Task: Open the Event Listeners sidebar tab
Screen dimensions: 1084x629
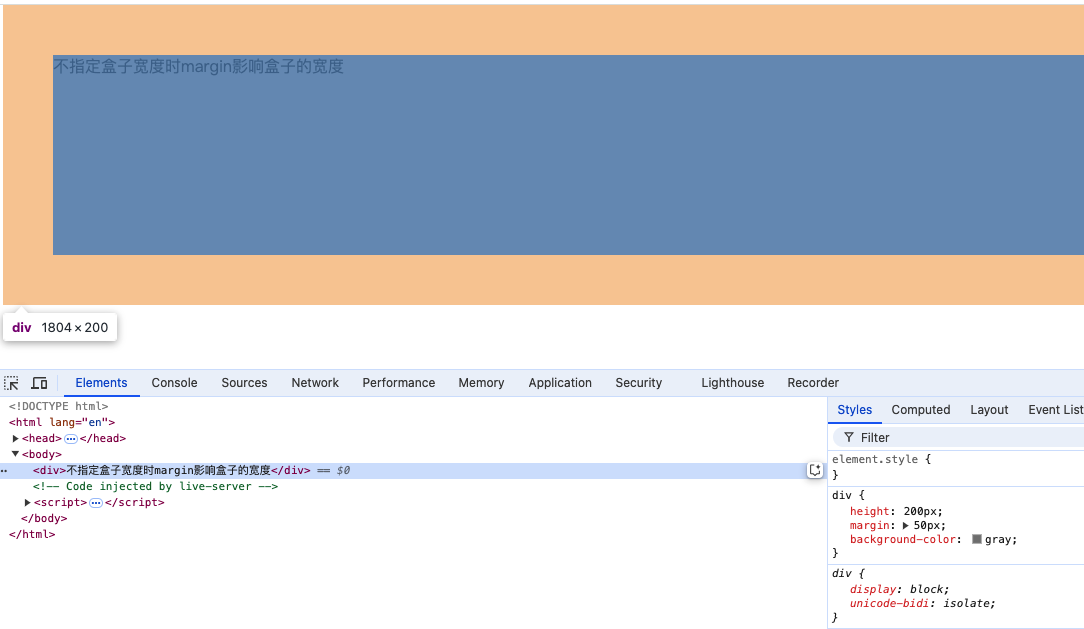Action: click(1056, 410)
